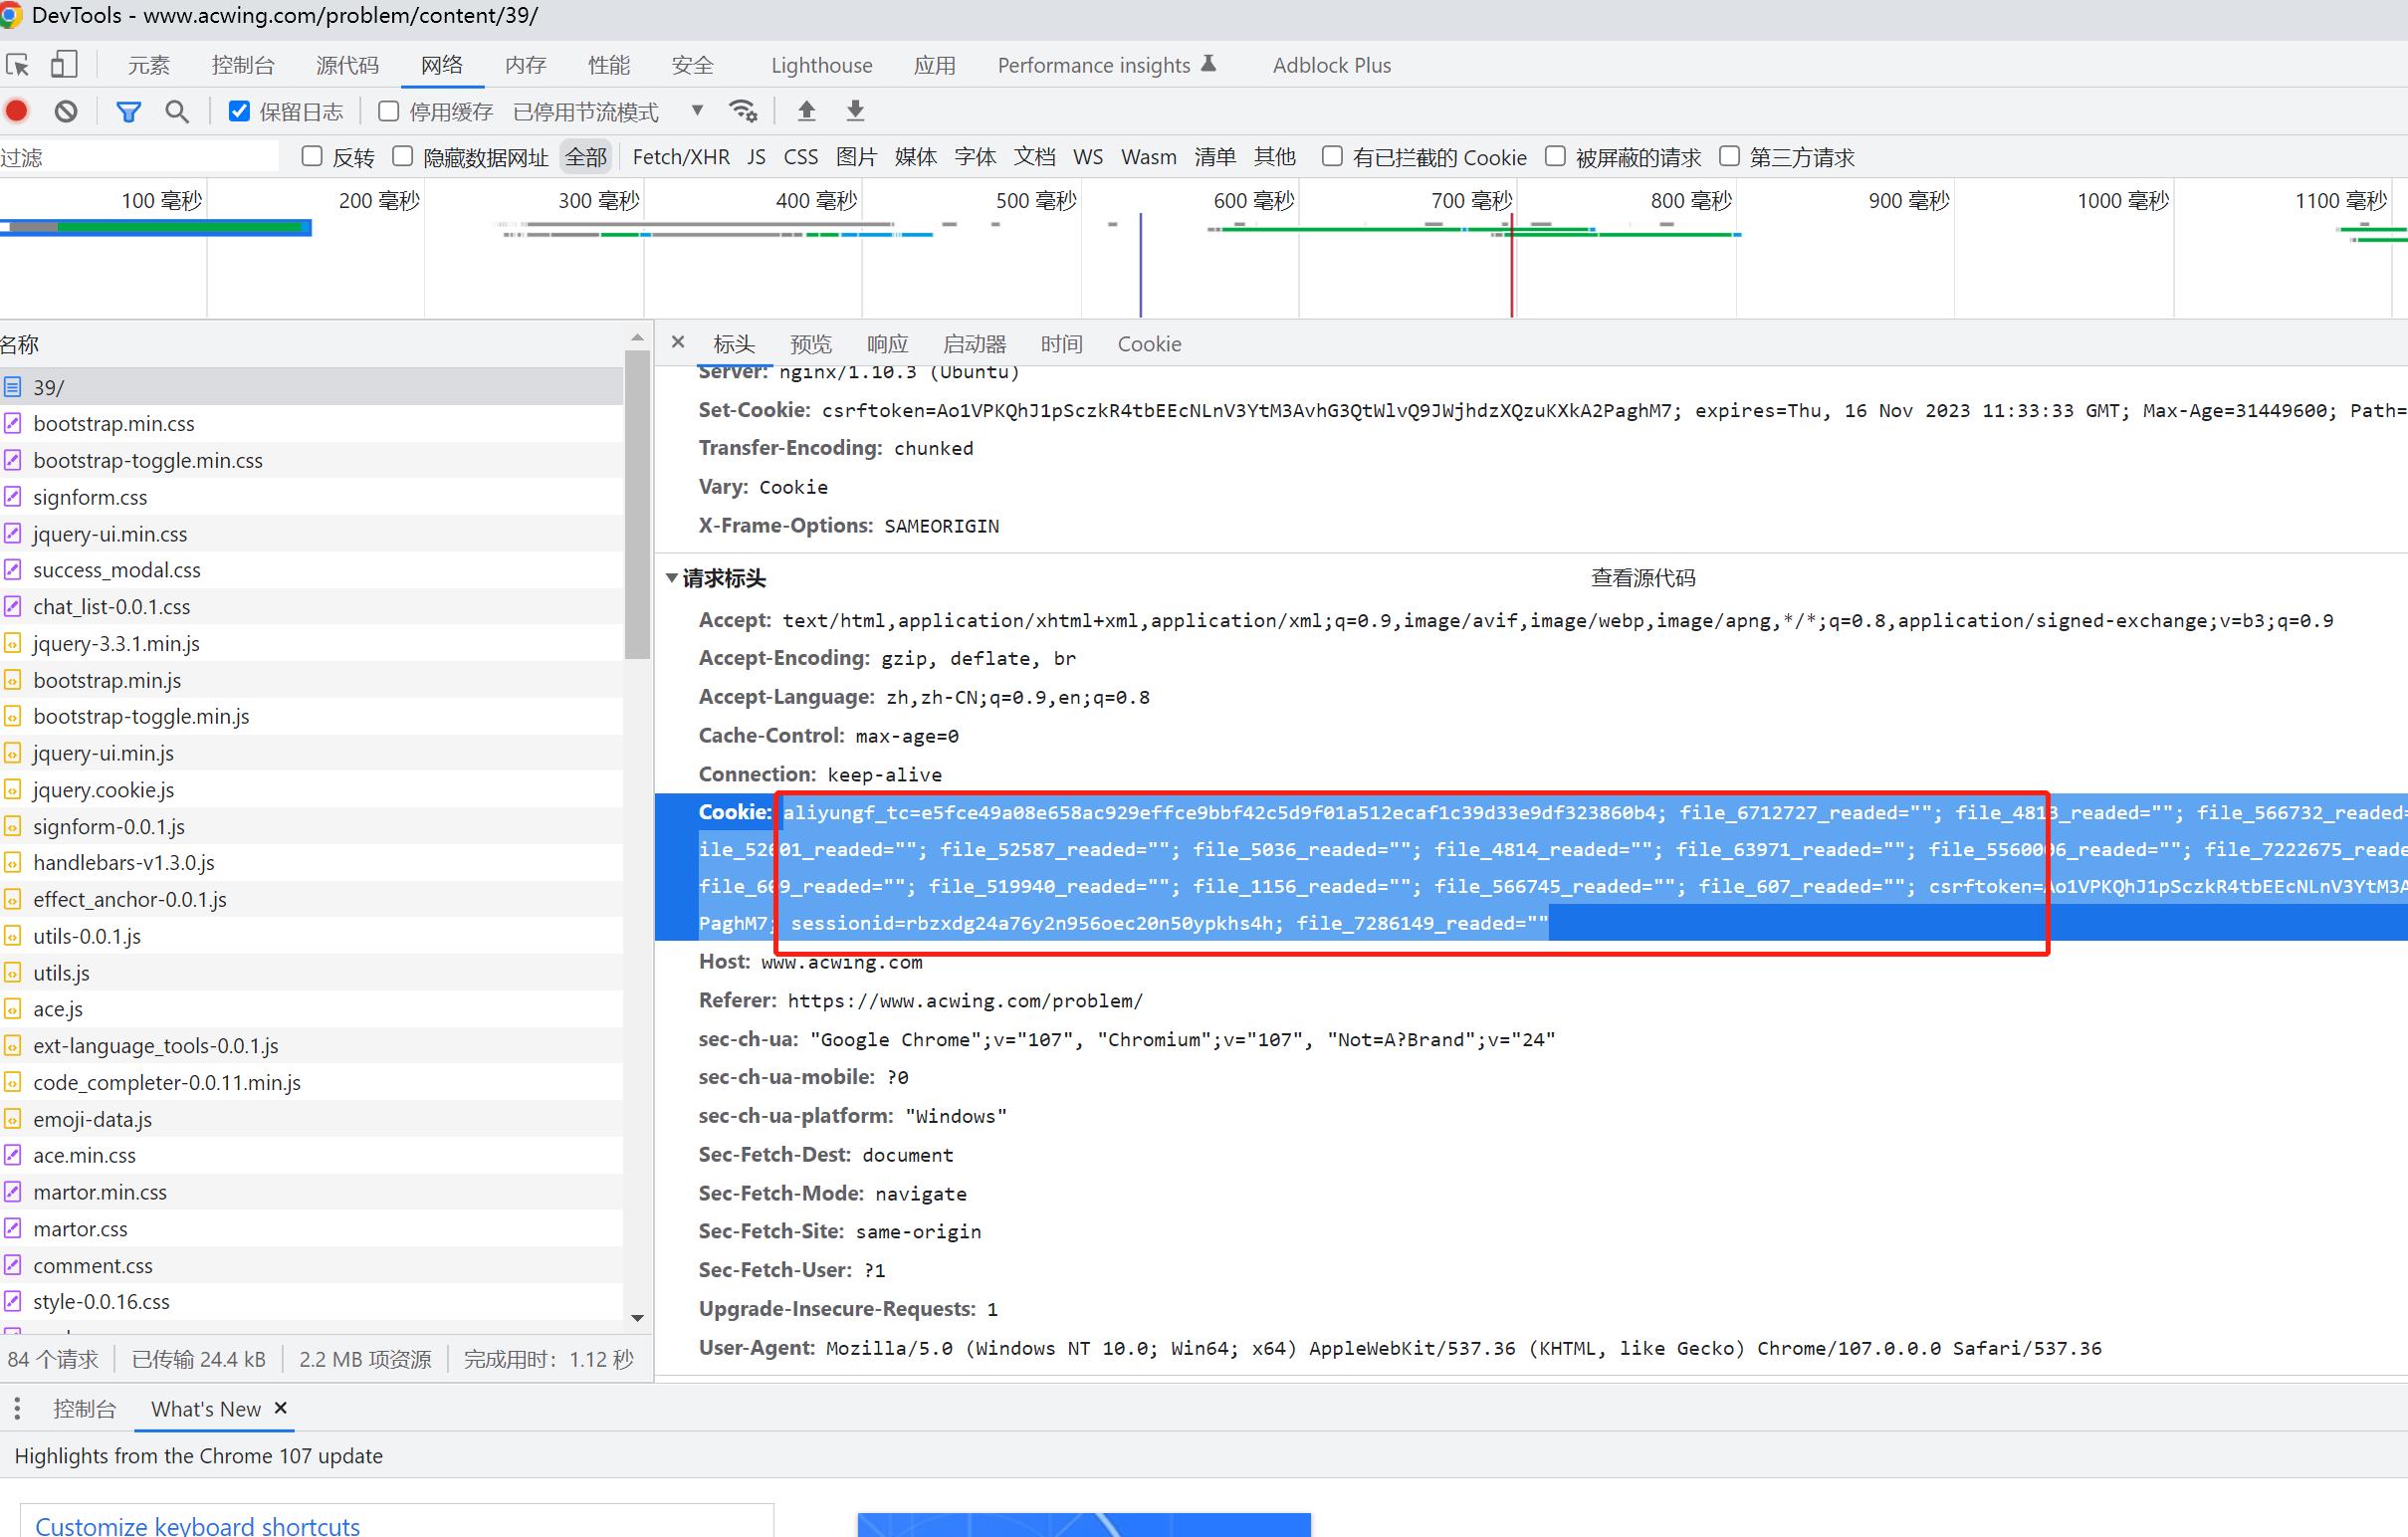
Task: Open the 响应 tab in details
Action: pyautogui.click(x=887, y=344)
